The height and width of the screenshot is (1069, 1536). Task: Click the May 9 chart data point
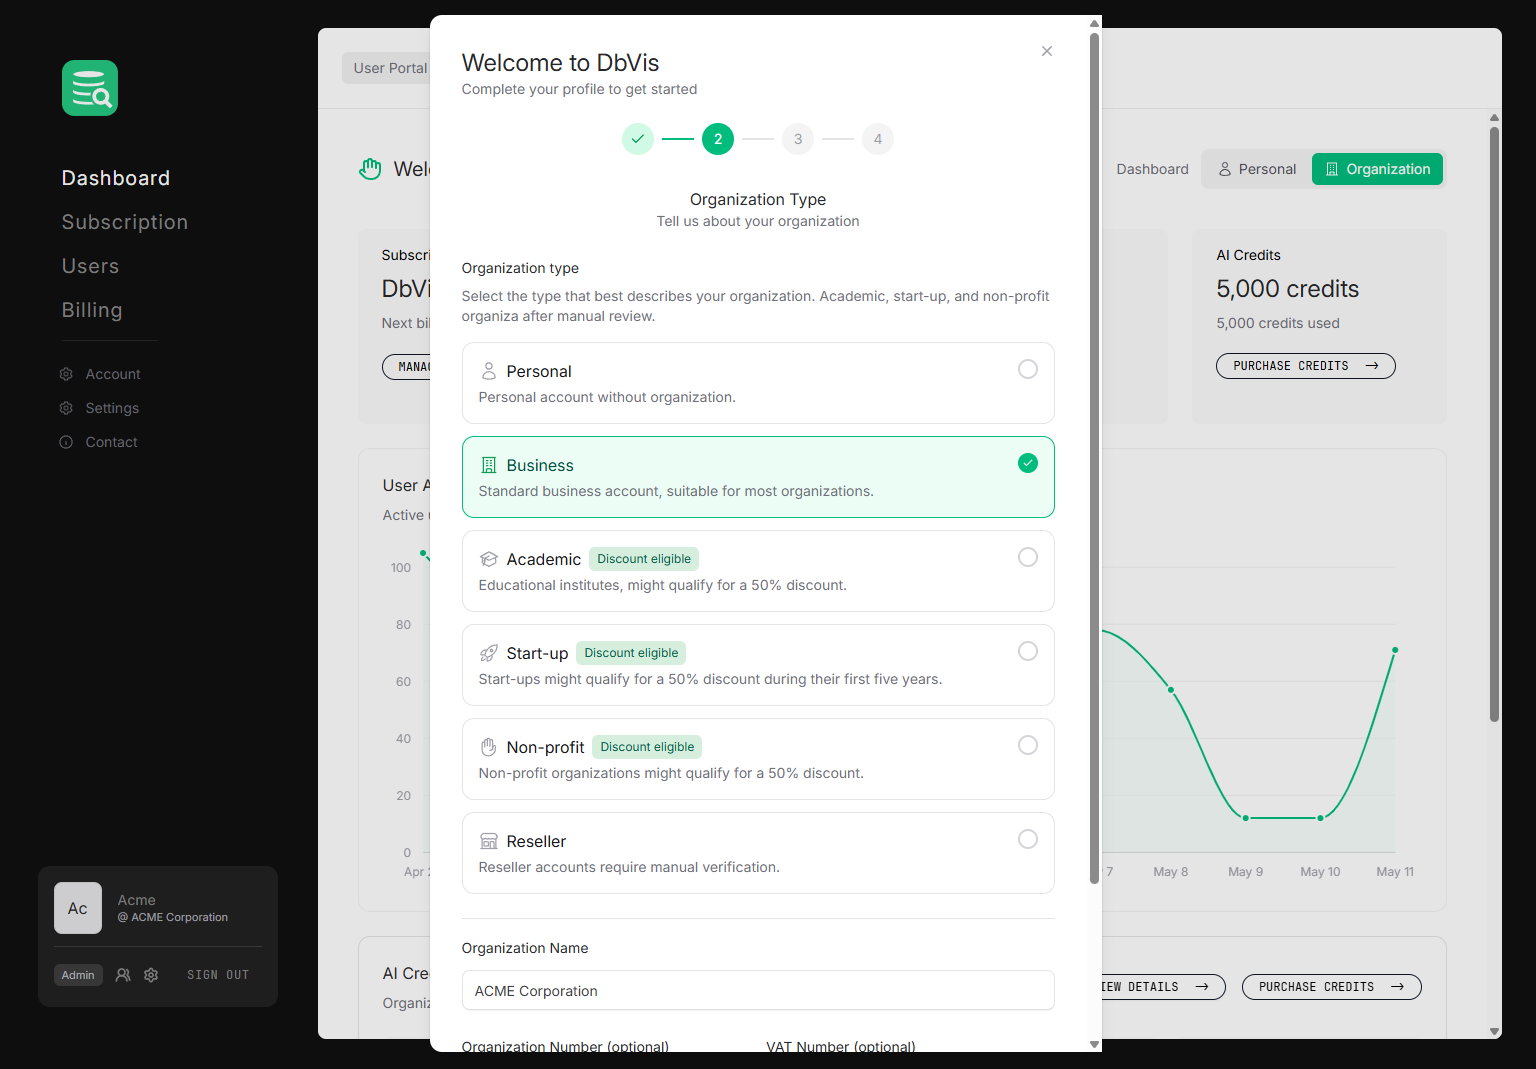[1246, 818]
